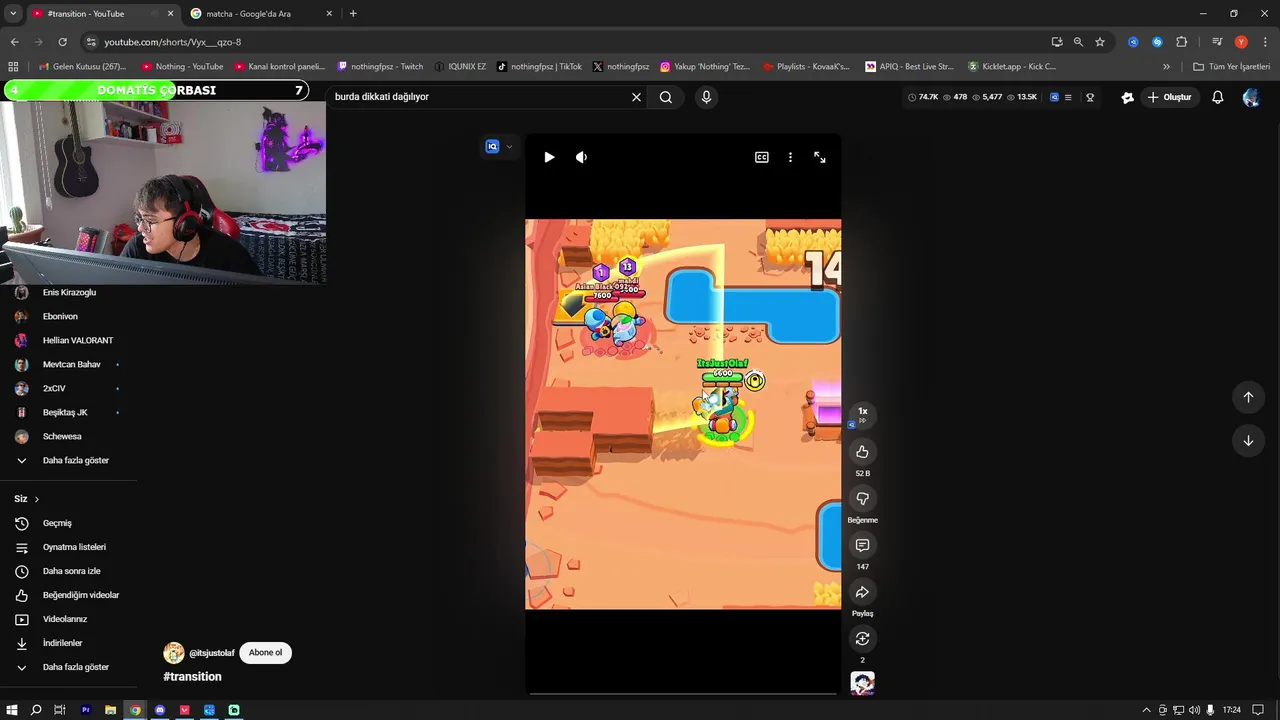1280x720 pixels.
Task: Show more bookmarks with the double chevron
Action: tap(1166, 67)
